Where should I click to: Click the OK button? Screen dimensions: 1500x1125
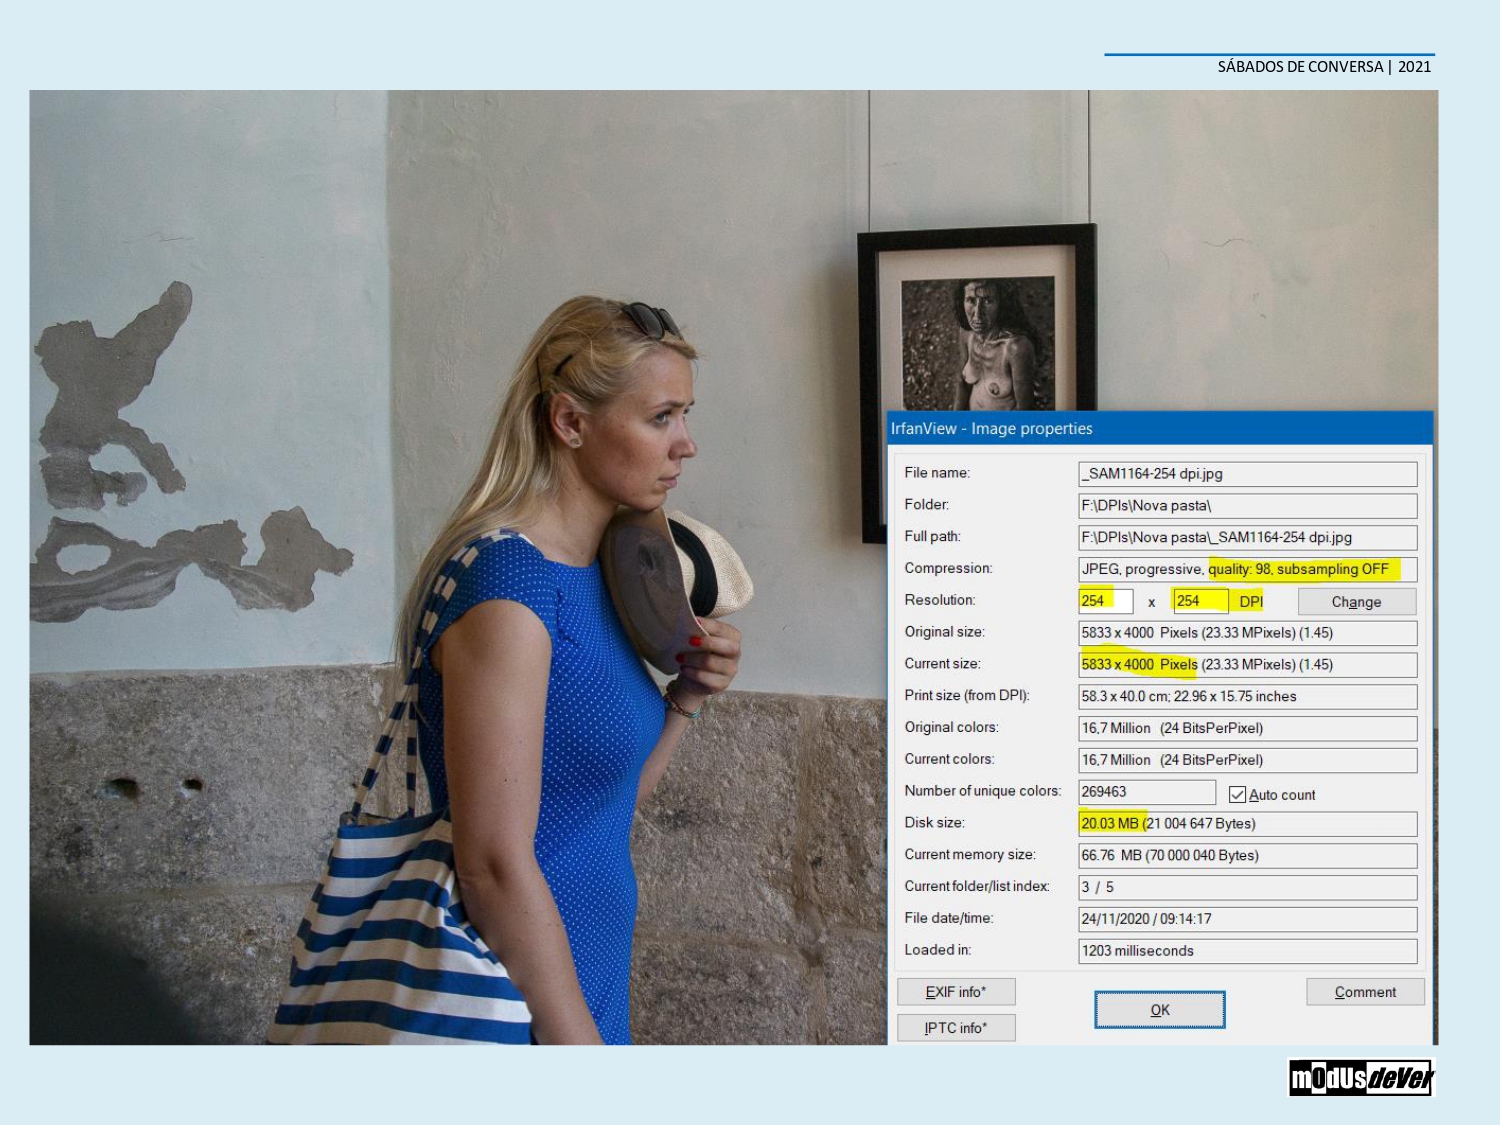tap(1159, 1010)
